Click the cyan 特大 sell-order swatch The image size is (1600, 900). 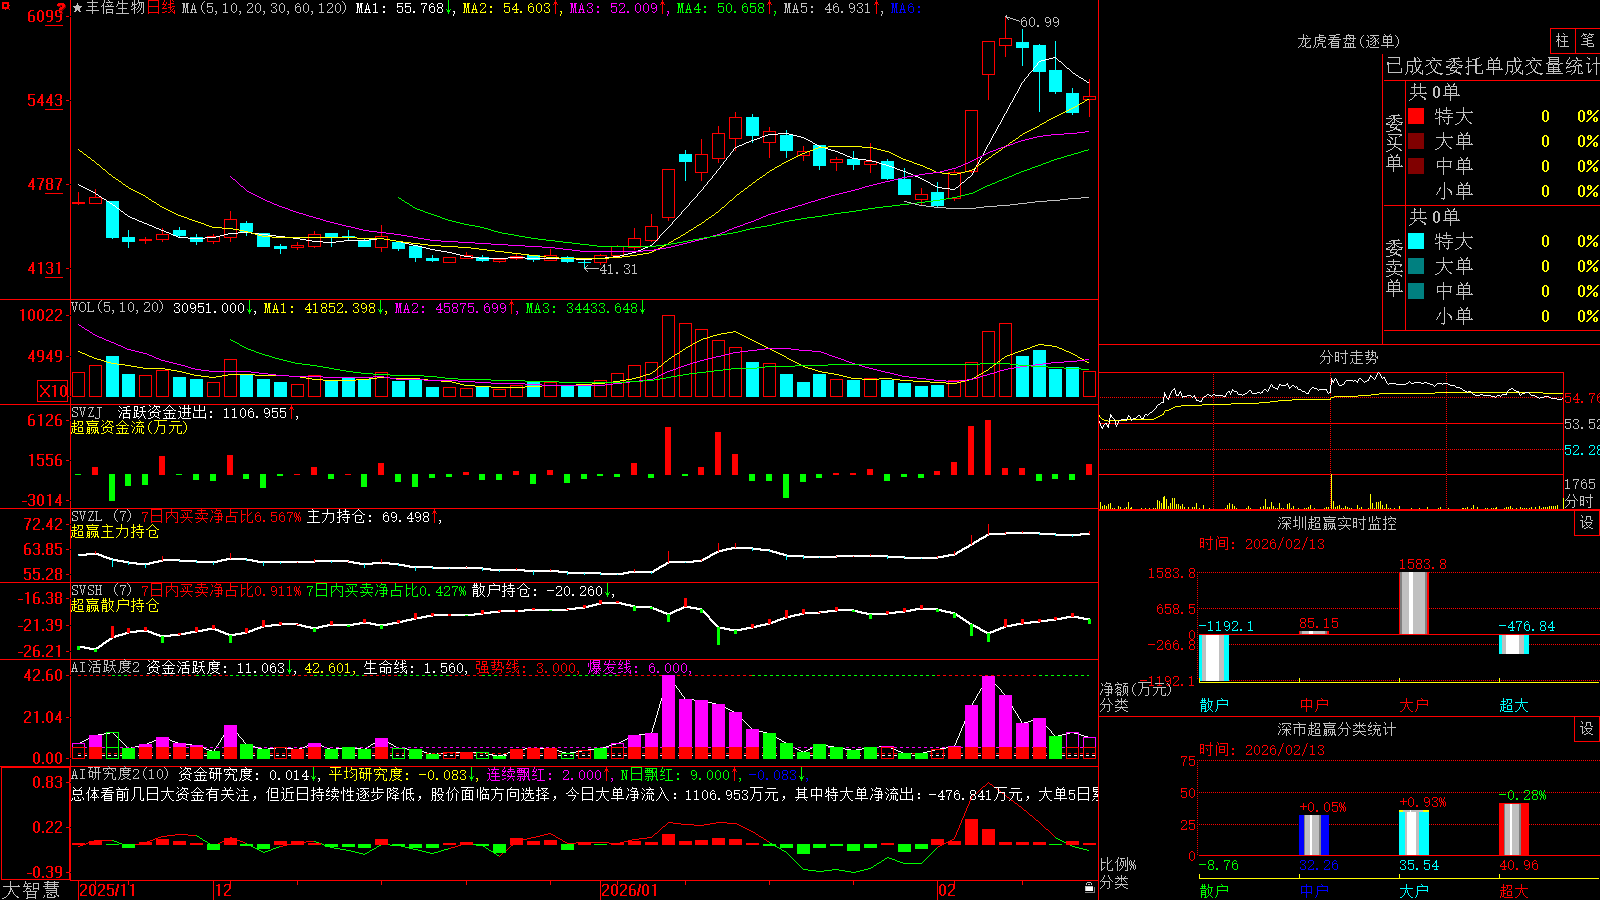click(x=1416, y=241)
